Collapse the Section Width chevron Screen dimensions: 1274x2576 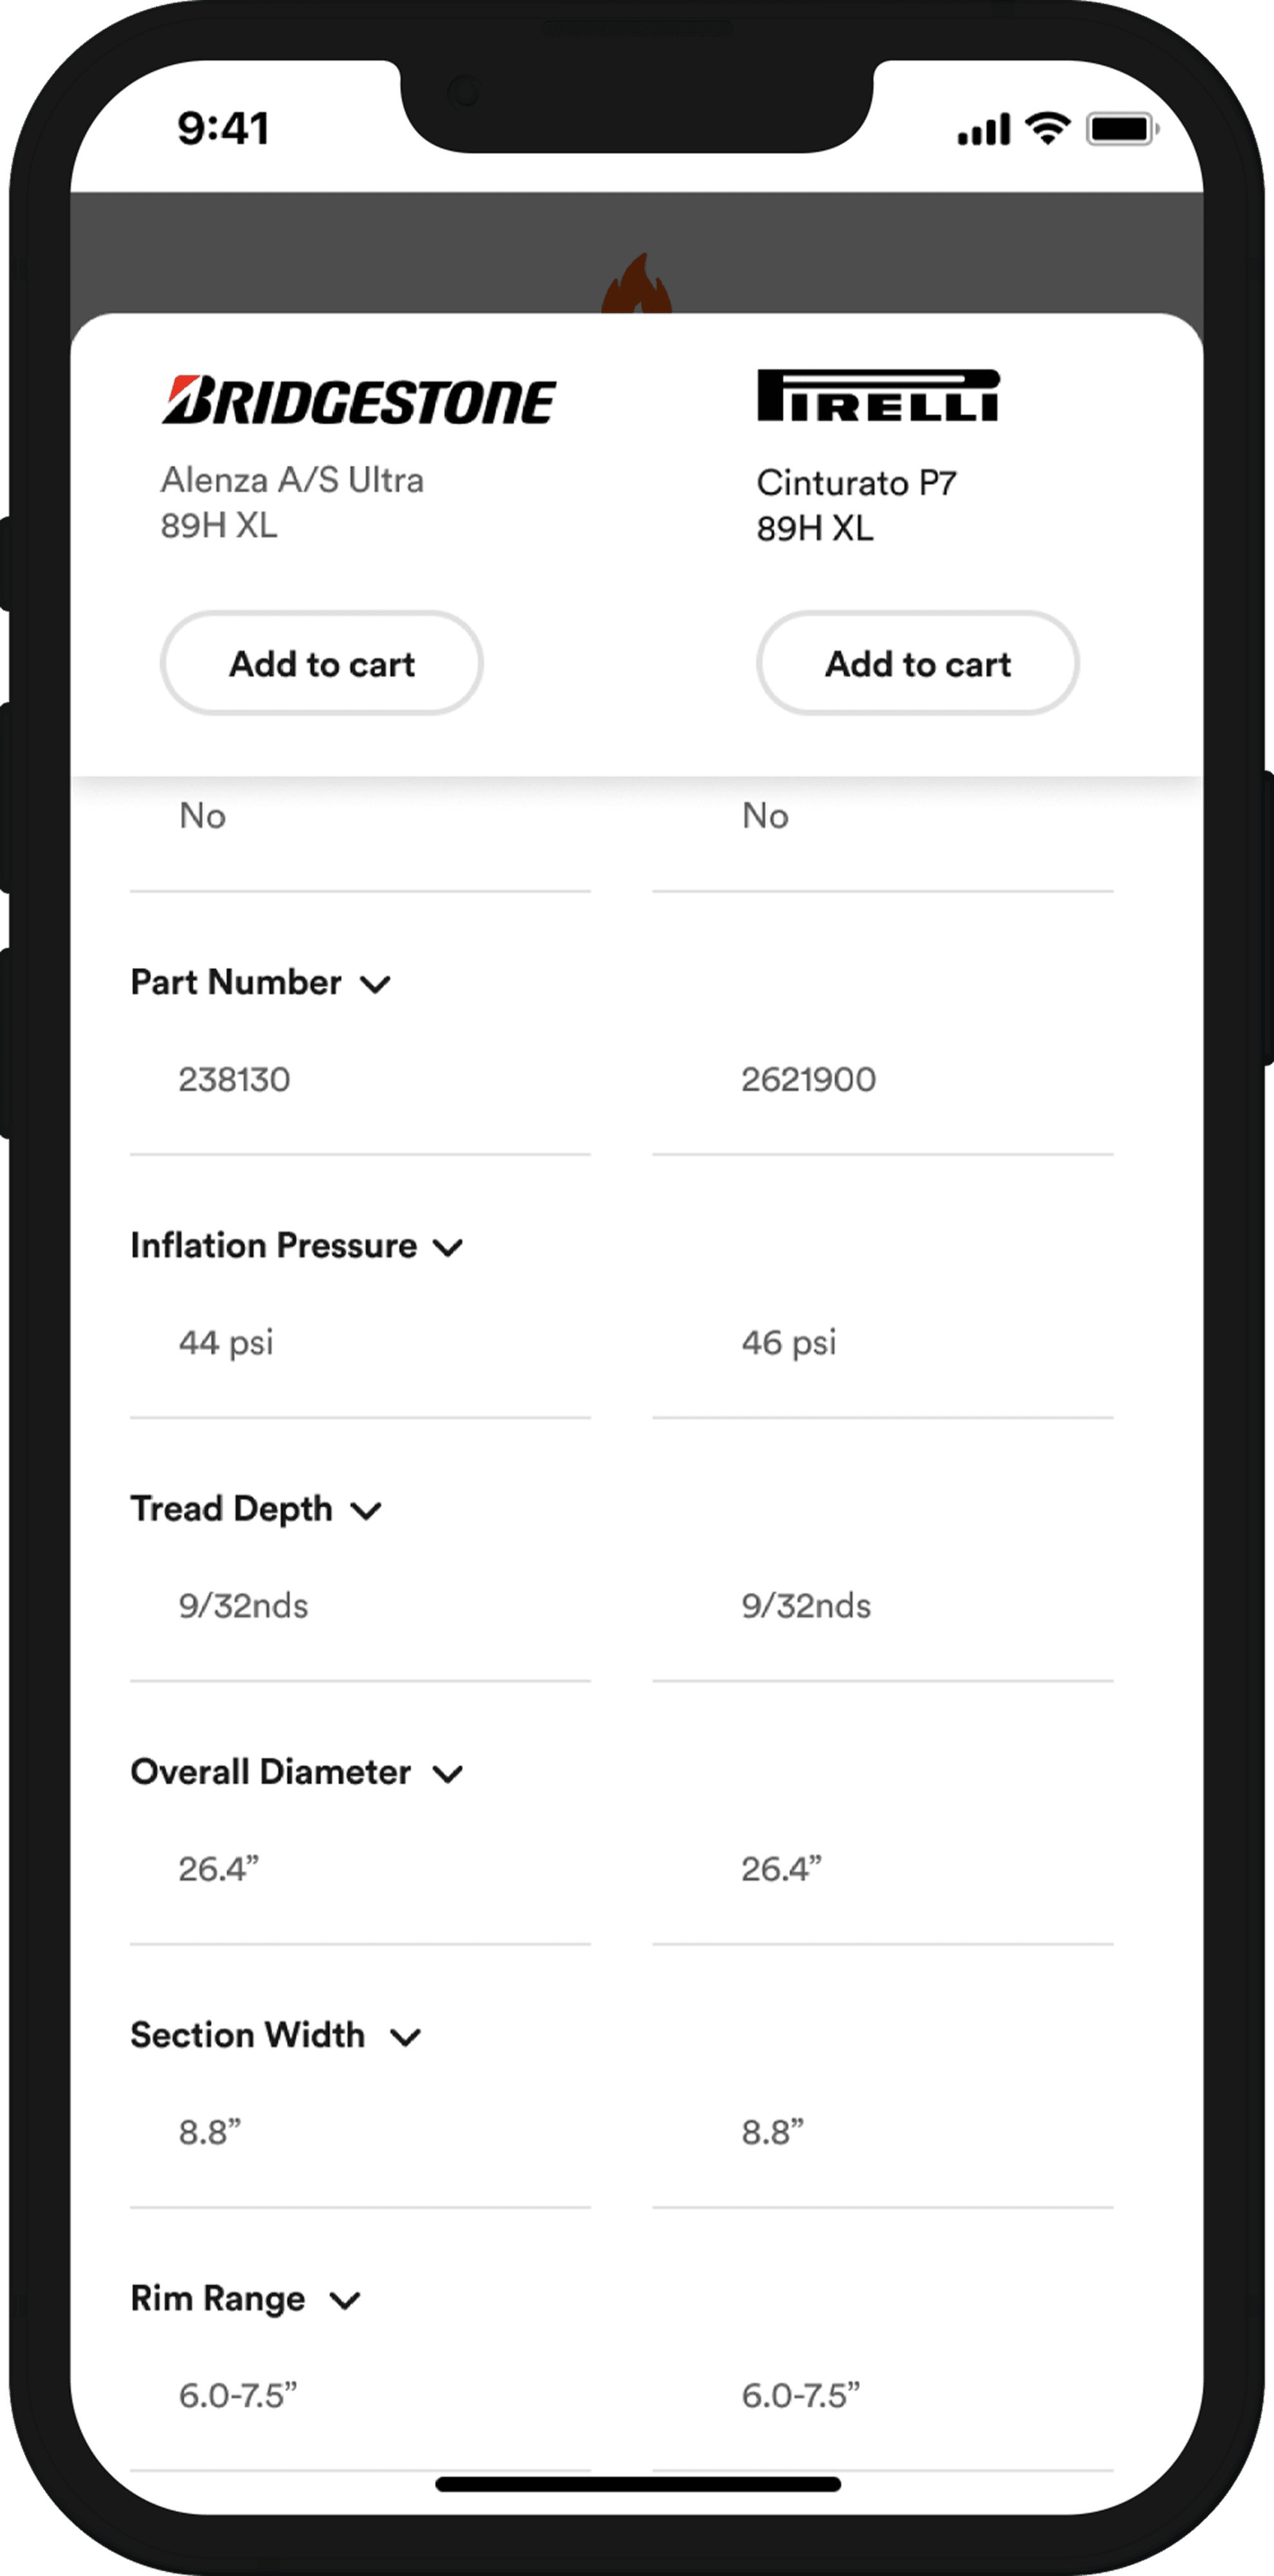click(405, 2037)
